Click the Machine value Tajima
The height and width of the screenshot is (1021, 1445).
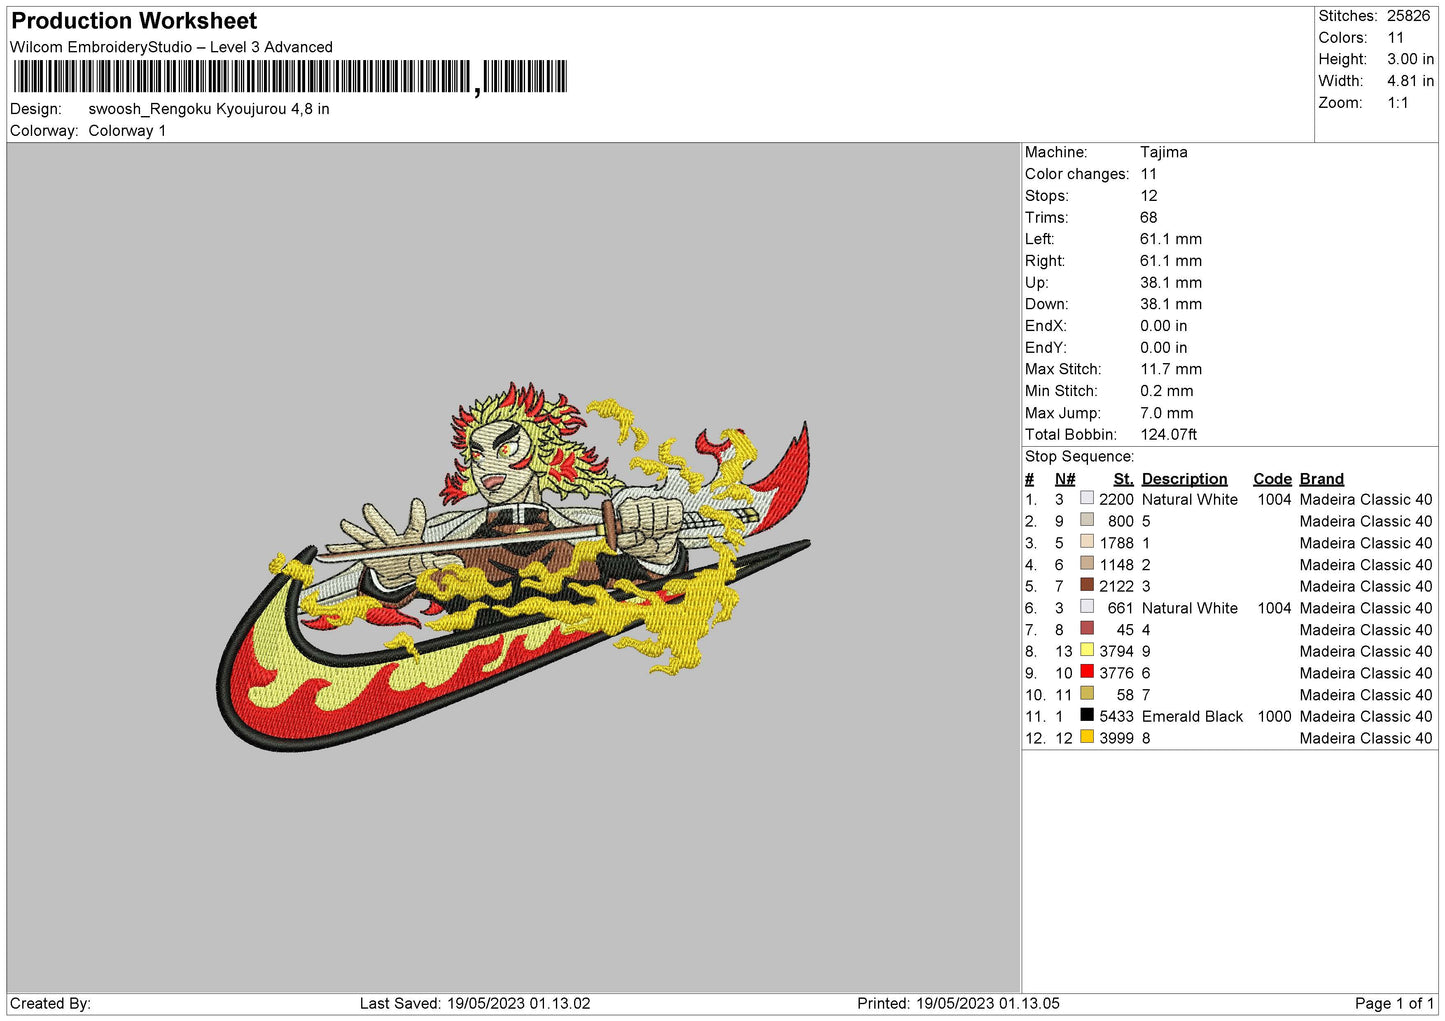(1163, 152)
